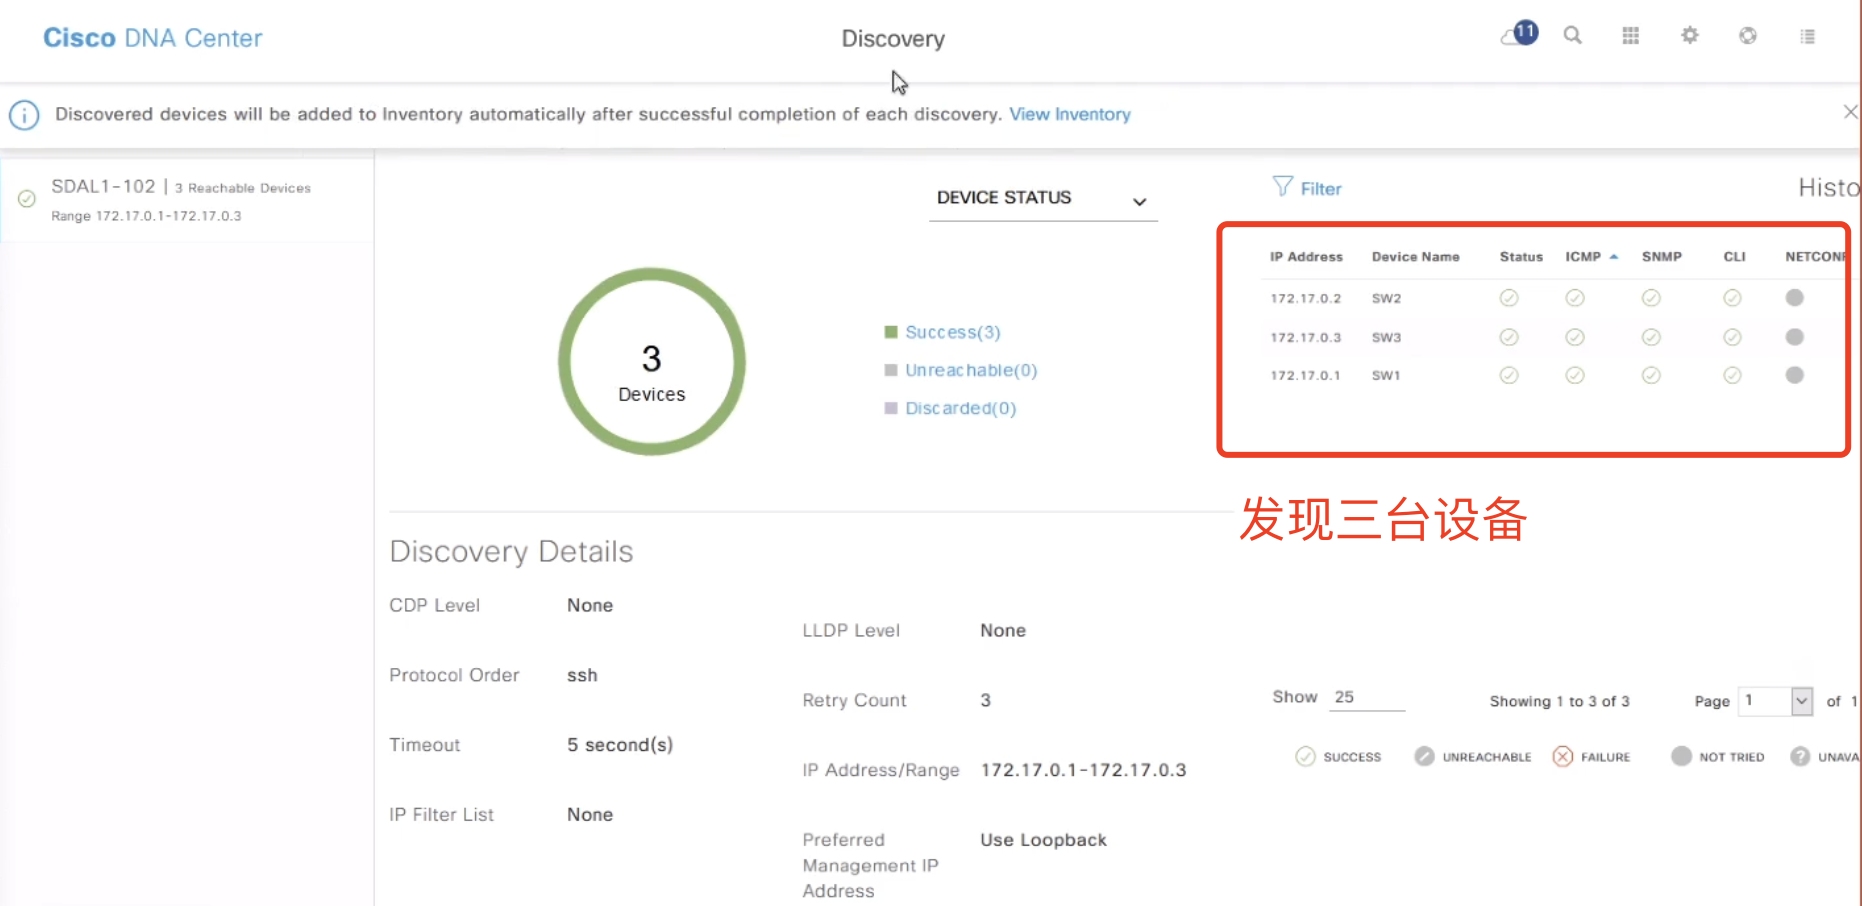
Task: Toggle ICMP column sort arrow
Action: click(1614, 257)
